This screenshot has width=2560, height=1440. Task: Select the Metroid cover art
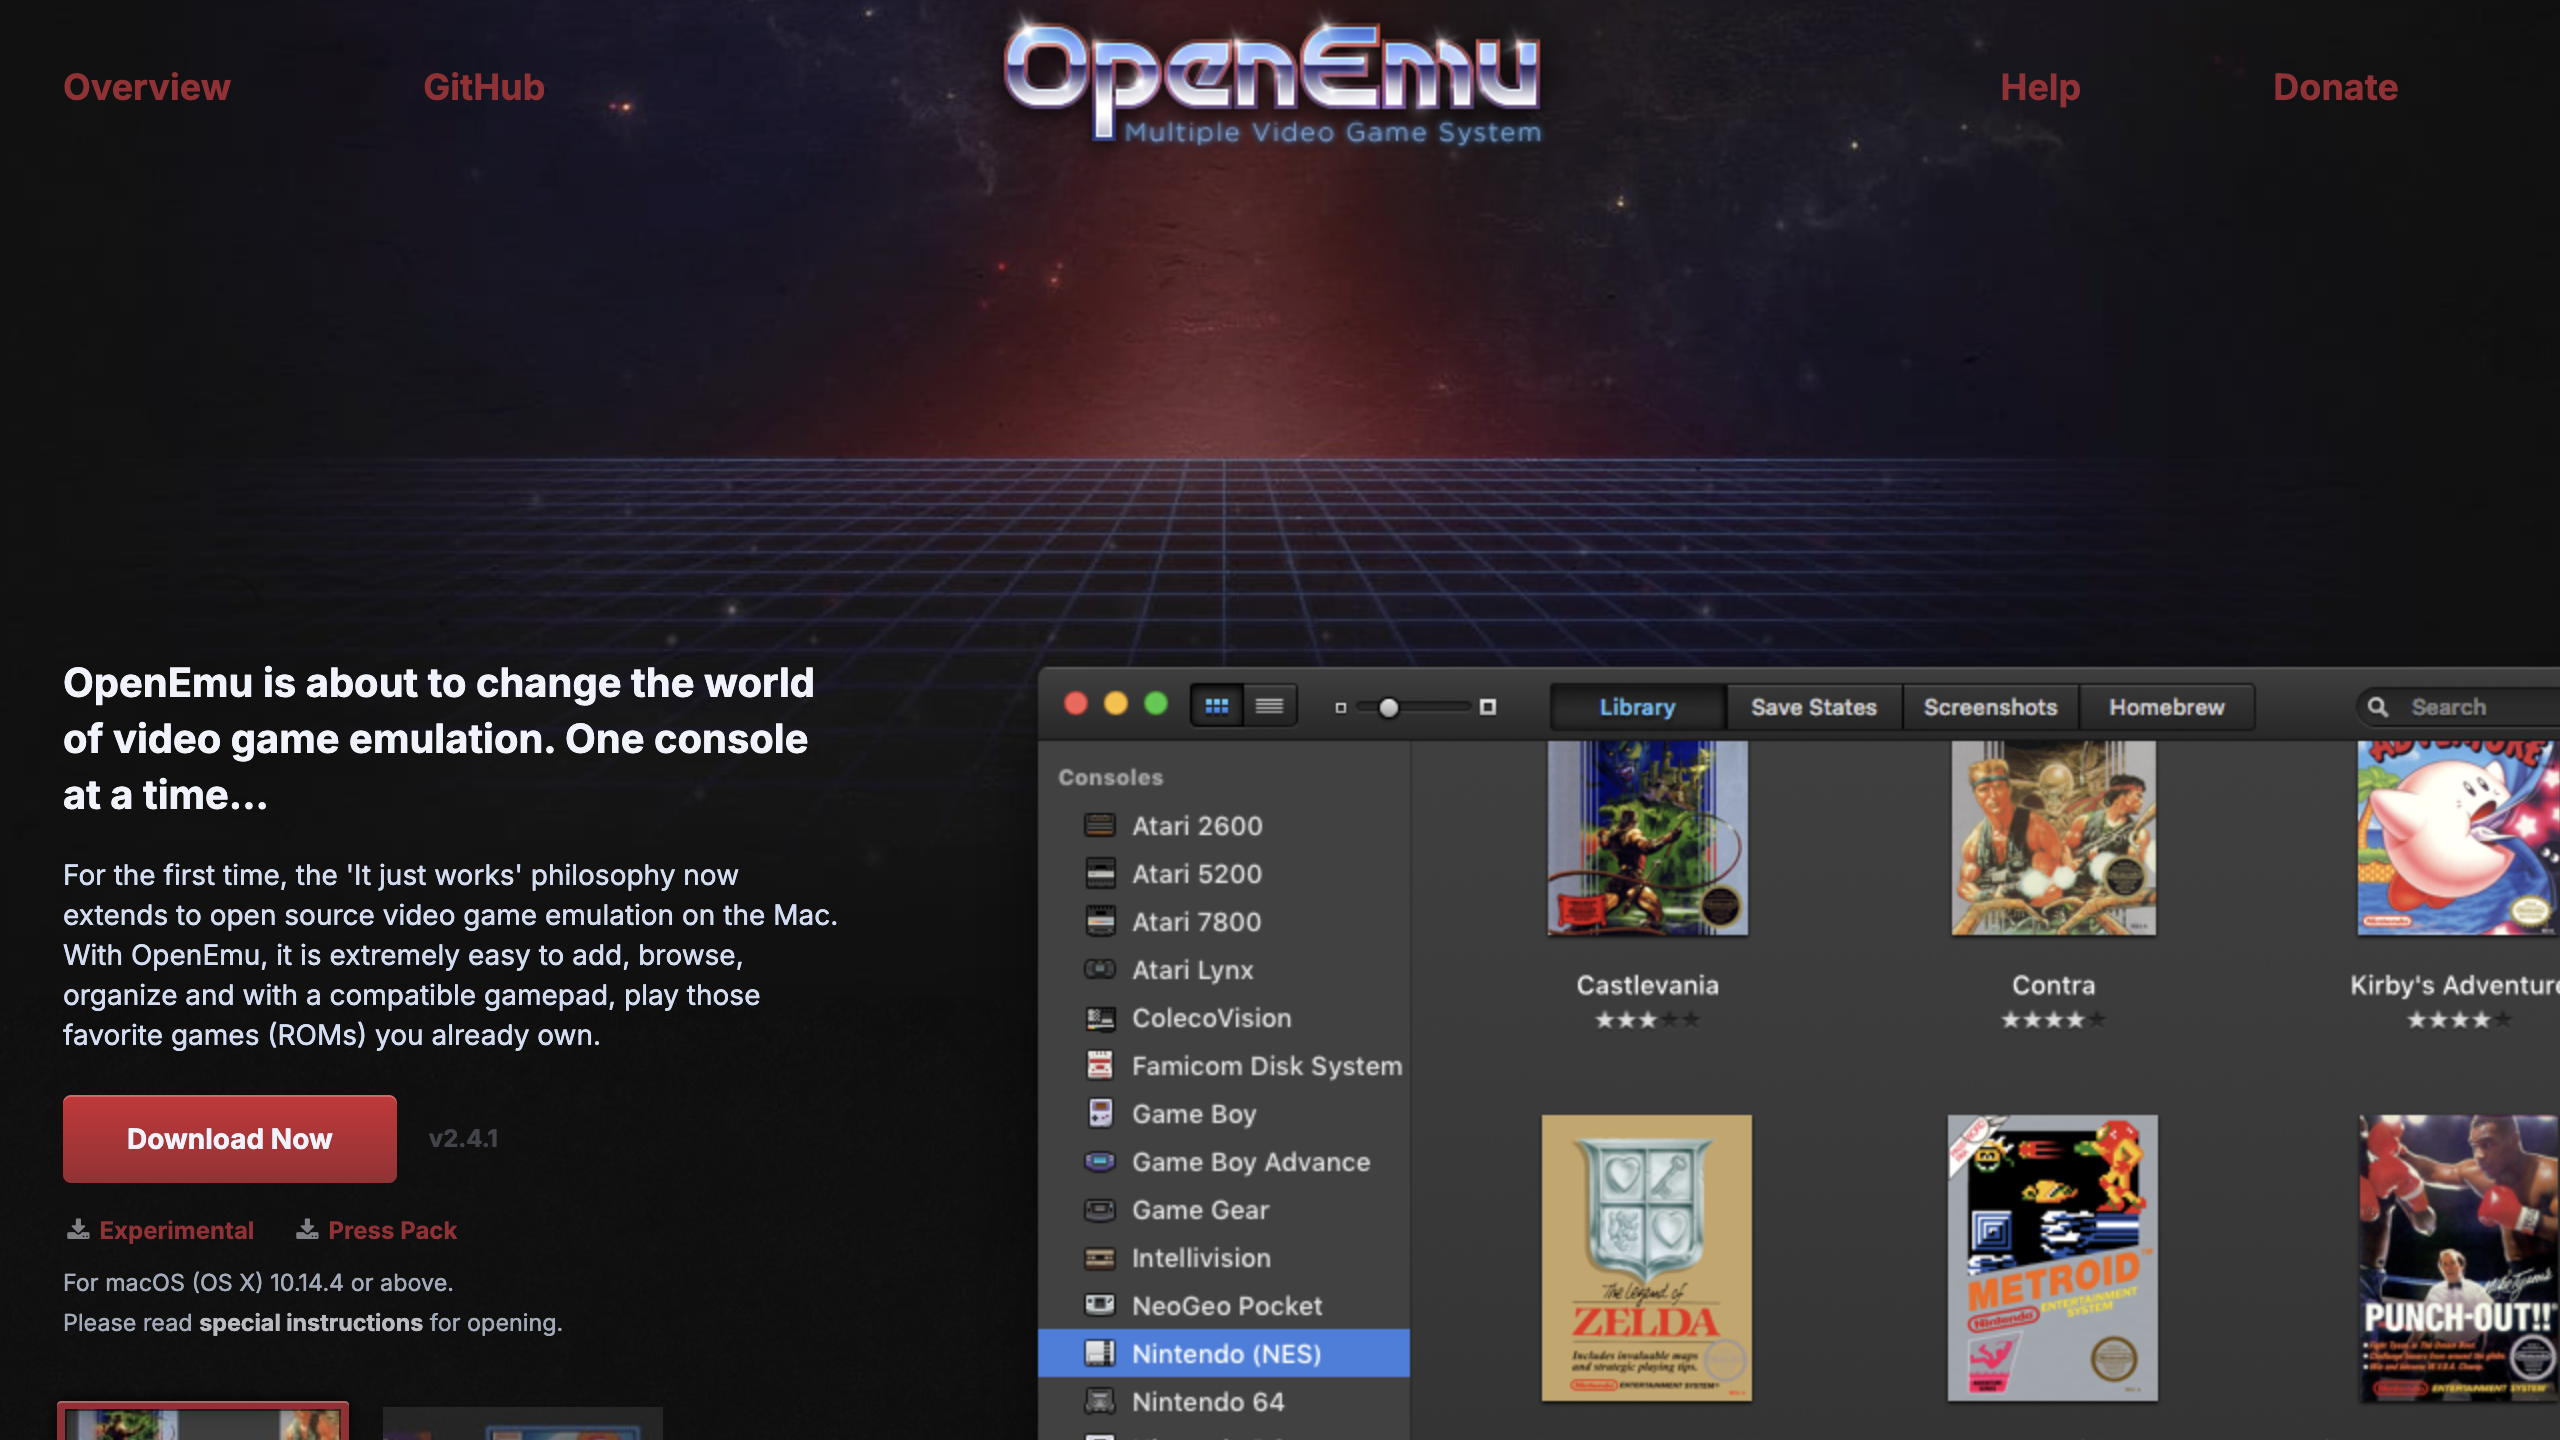pos(2052,1258)
